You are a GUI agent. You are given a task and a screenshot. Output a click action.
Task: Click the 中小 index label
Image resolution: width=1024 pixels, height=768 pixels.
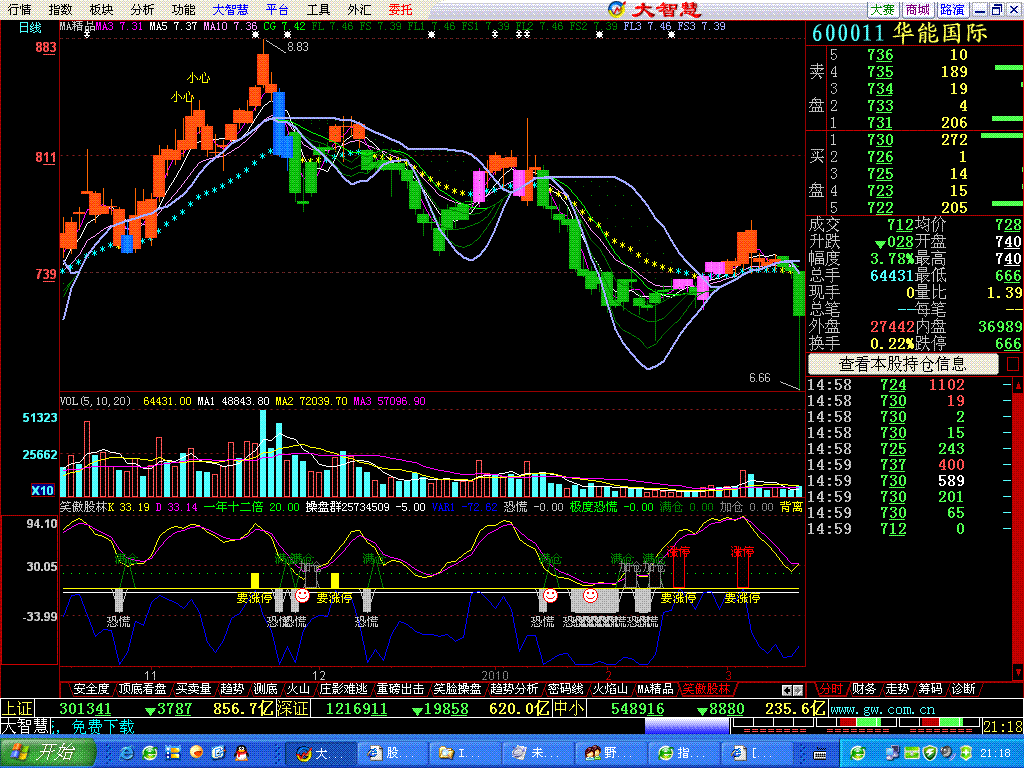(x=569, y=709)
